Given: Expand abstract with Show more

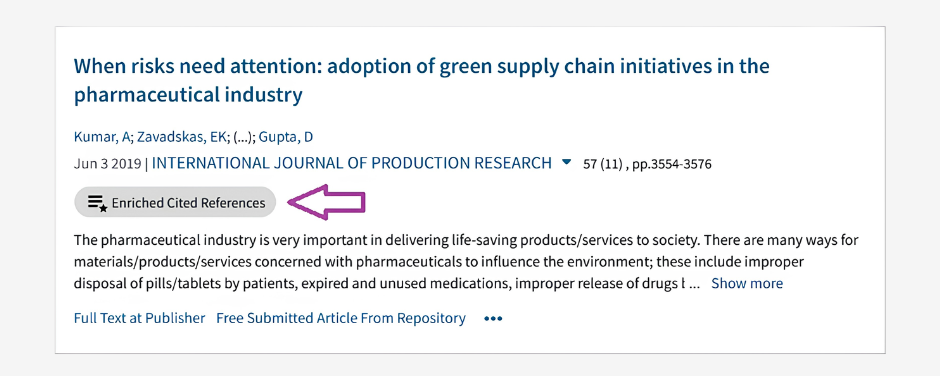Looking at the screenshot, I should pyautogui.click(x=746, y=283).
